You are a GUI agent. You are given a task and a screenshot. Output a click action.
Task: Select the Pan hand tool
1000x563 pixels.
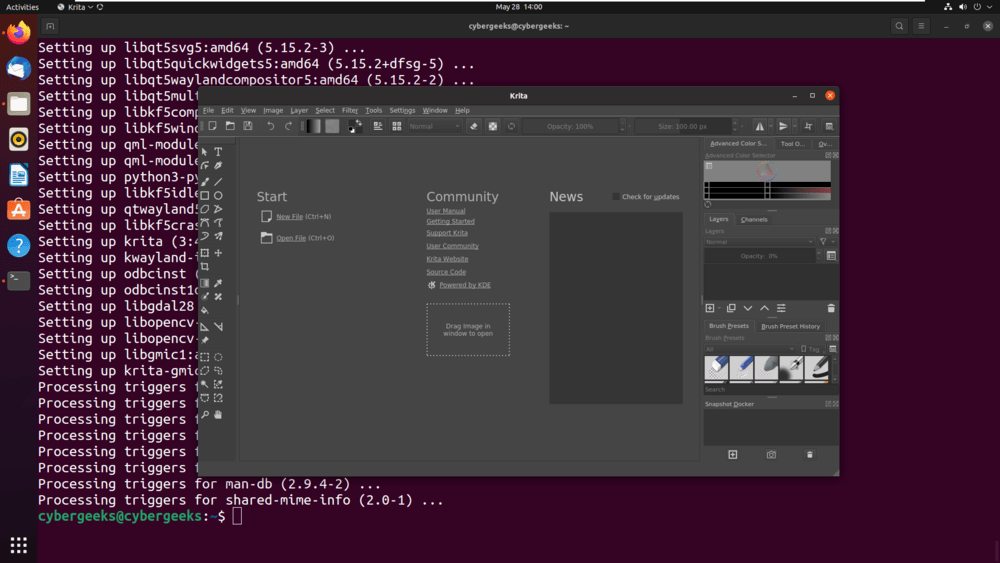tap(218, 414)
